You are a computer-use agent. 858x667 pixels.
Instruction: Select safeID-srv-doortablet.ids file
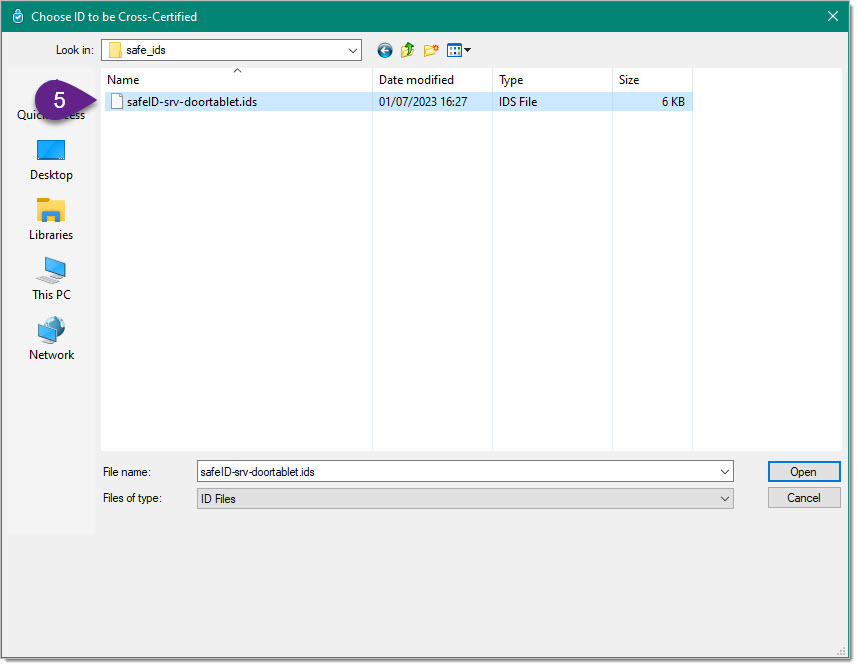(x=191, y=102)
